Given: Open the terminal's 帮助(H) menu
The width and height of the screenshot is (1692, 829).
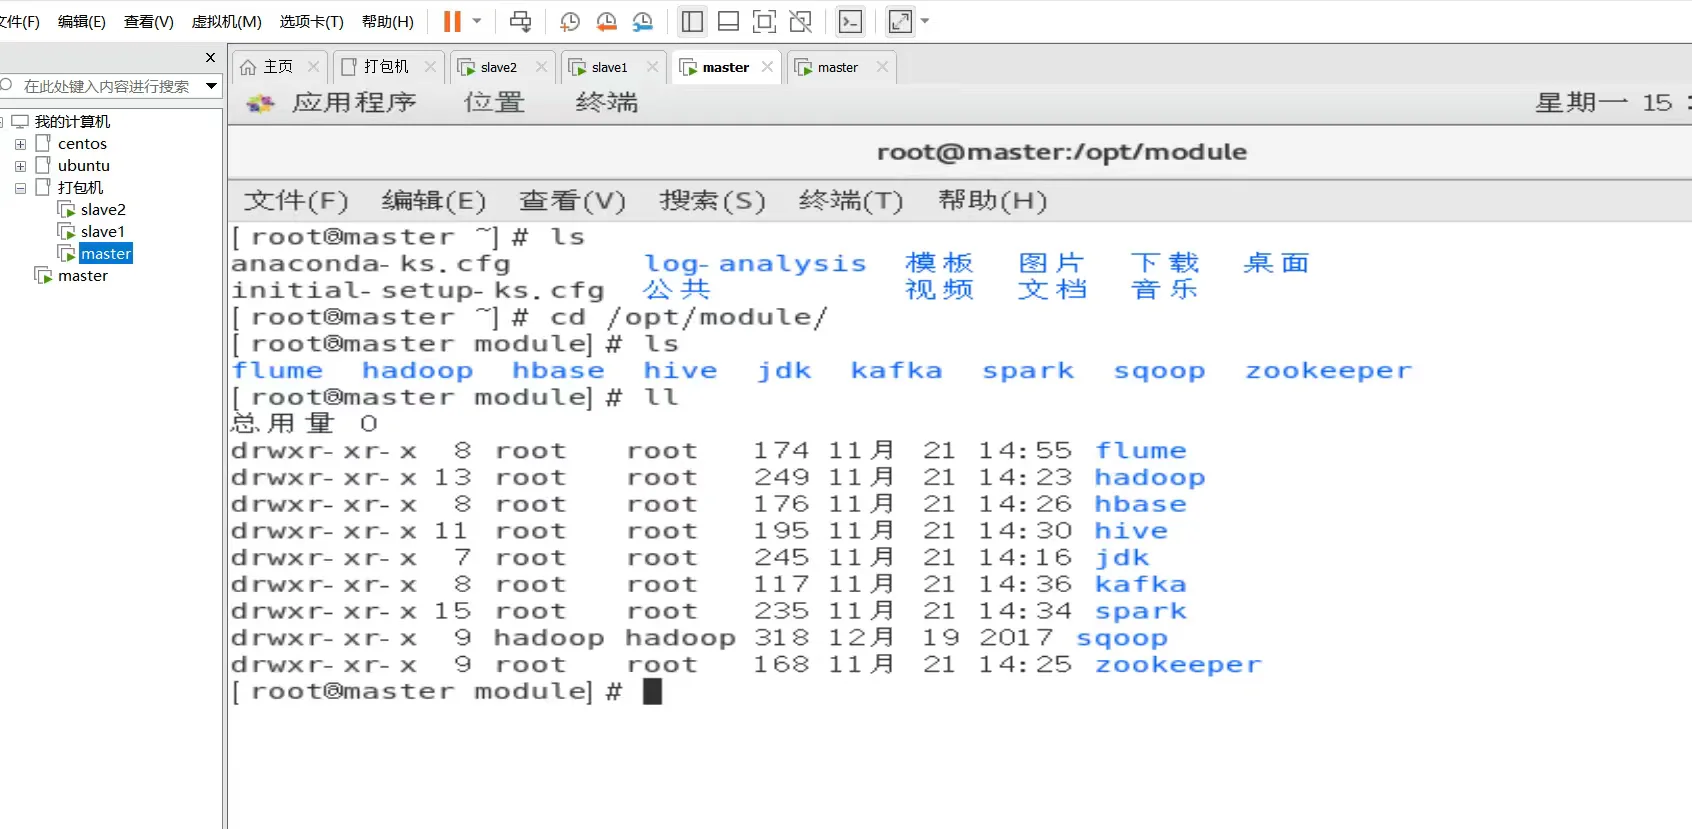Looking at the screenshot, I should click(992, 201).
